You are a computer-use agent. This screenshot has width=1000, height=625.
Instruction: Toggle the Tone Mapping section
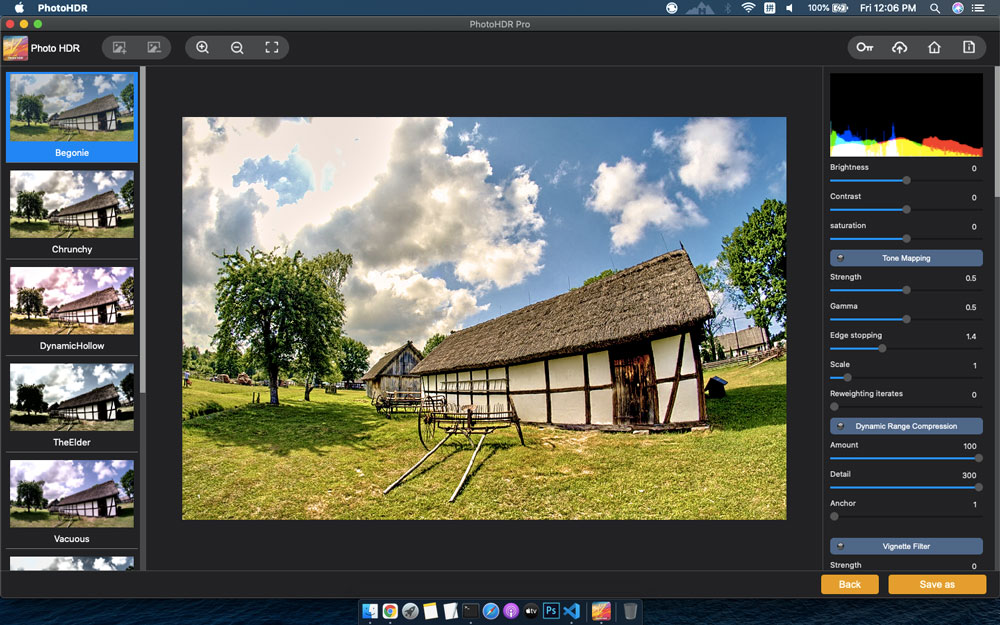pos(906,258)
